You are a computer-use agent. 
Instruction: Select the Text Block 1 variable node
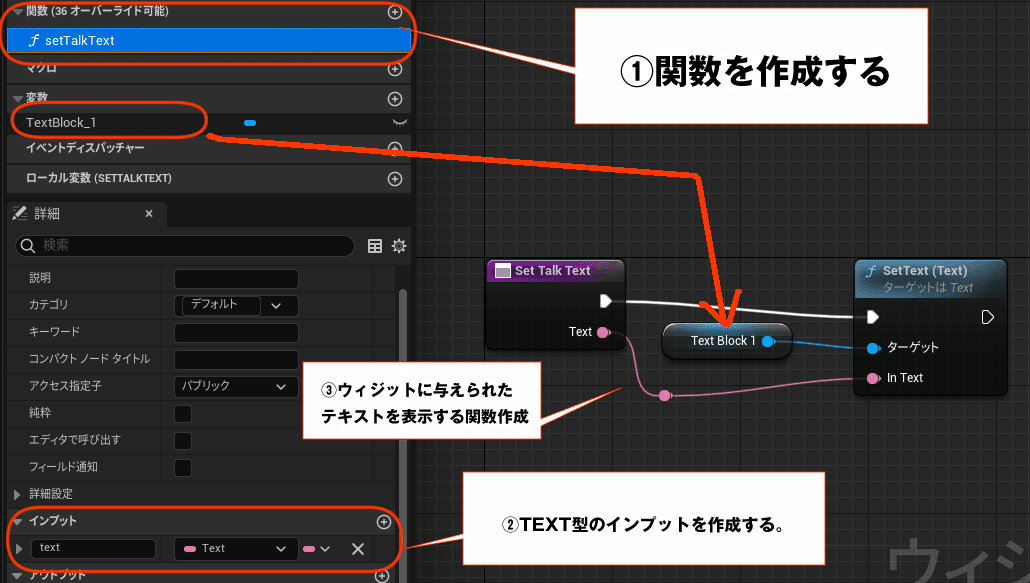coord(727,341)
